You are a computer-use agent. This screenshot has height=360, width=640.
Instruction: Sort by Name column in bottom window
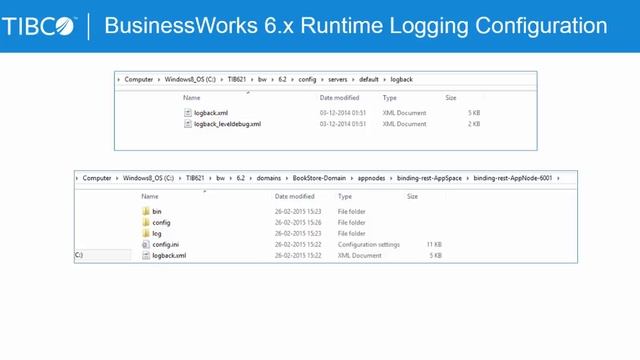click(150, 196)
